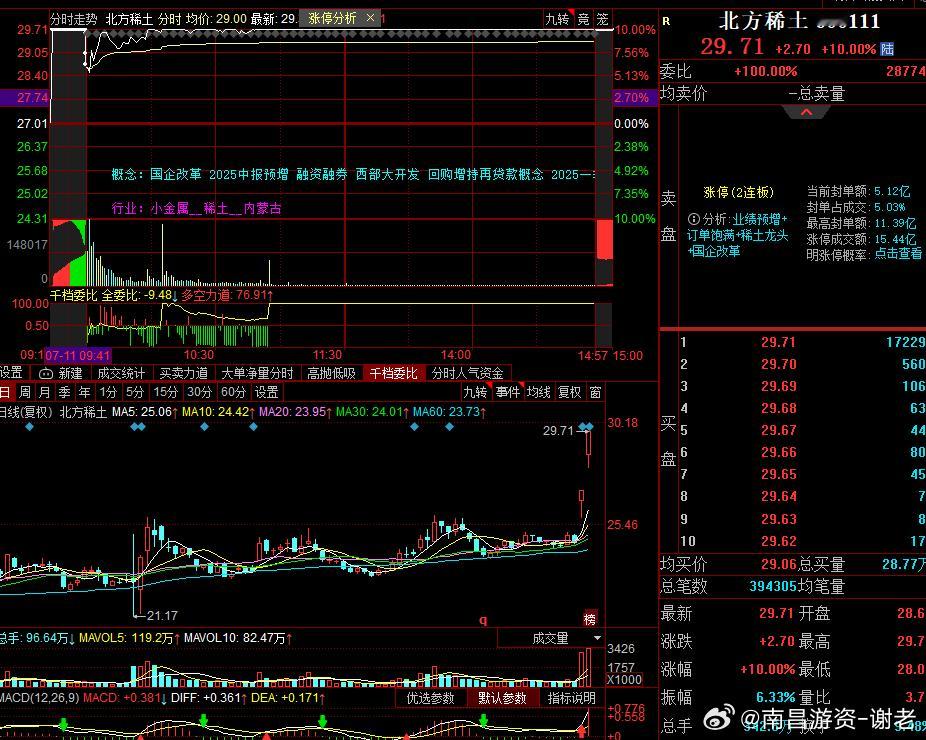Toggle 复权 price adjustment
The height and width of the screenshot is (740, 926).
pyautogui.click(x=569, y=392)
